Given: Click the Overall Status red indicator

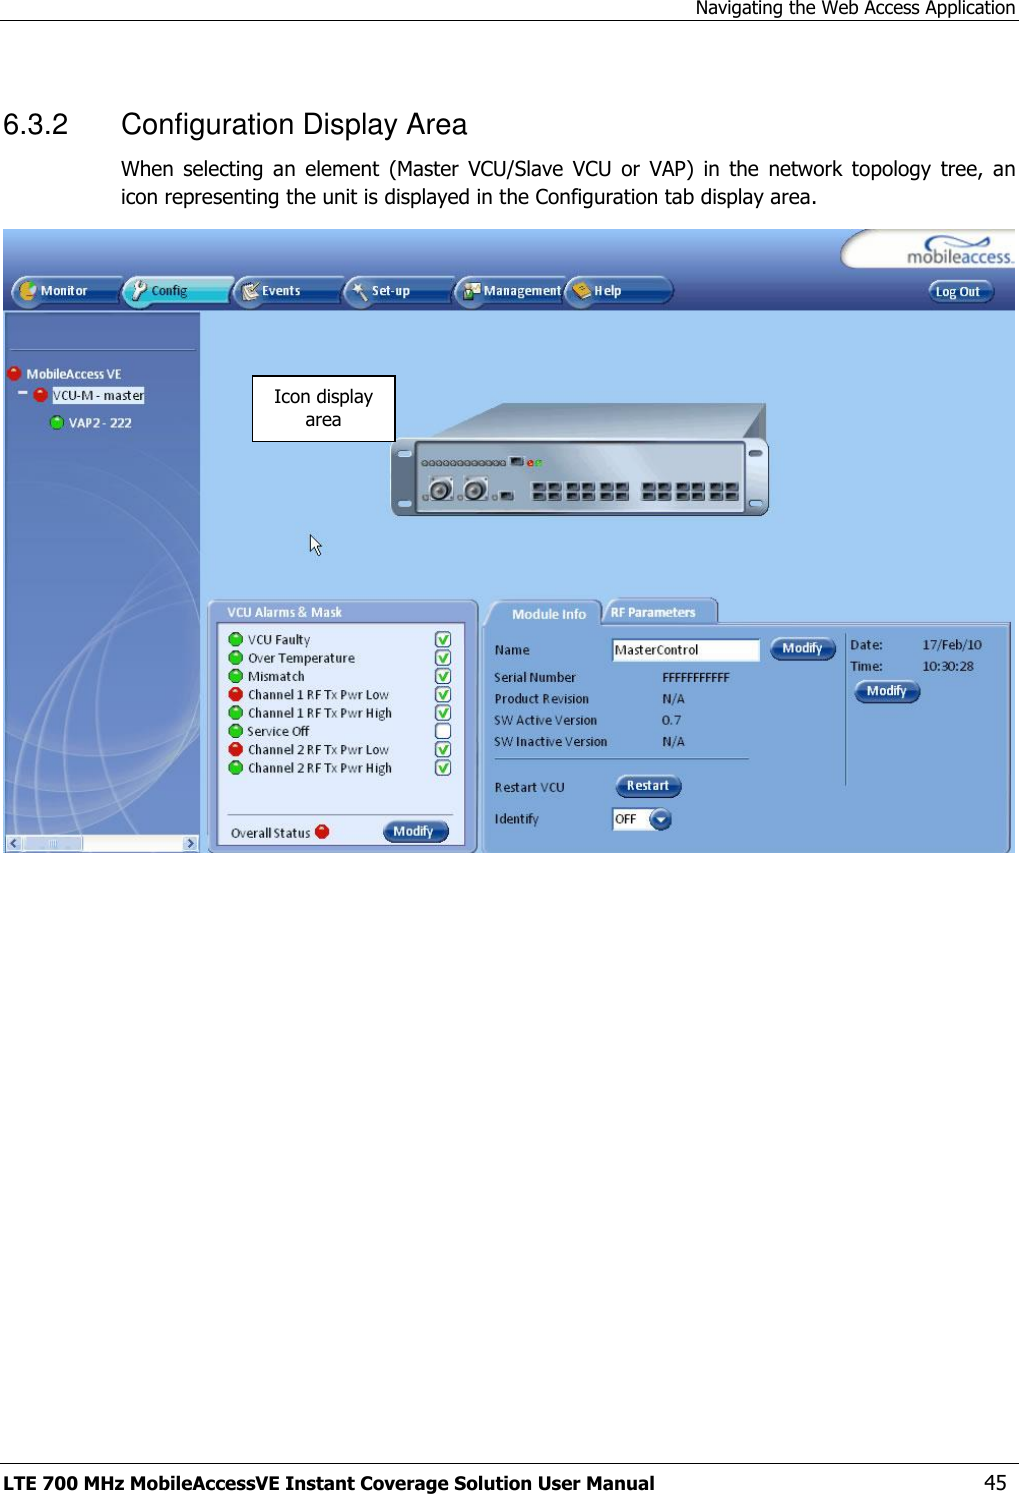Looking at the screenshot, I should tap(322, 831).
